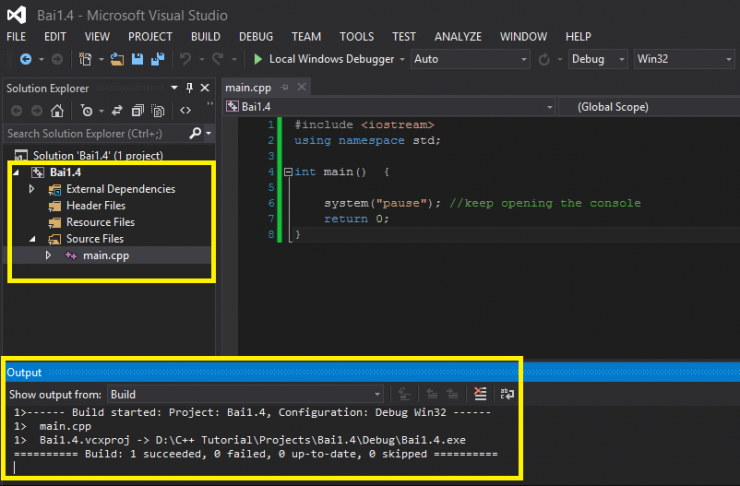Click the Find Message in Code icon

click(404, 394)
